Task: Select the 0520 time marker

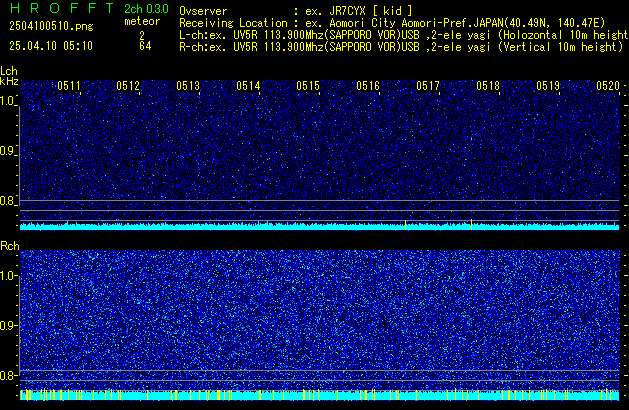Action: coord(608,86)
